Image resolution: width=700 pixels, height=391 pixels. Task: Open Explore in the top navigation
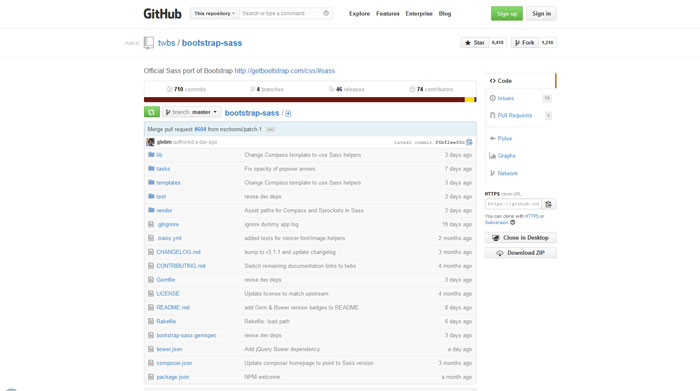click(x=359, y=14)
